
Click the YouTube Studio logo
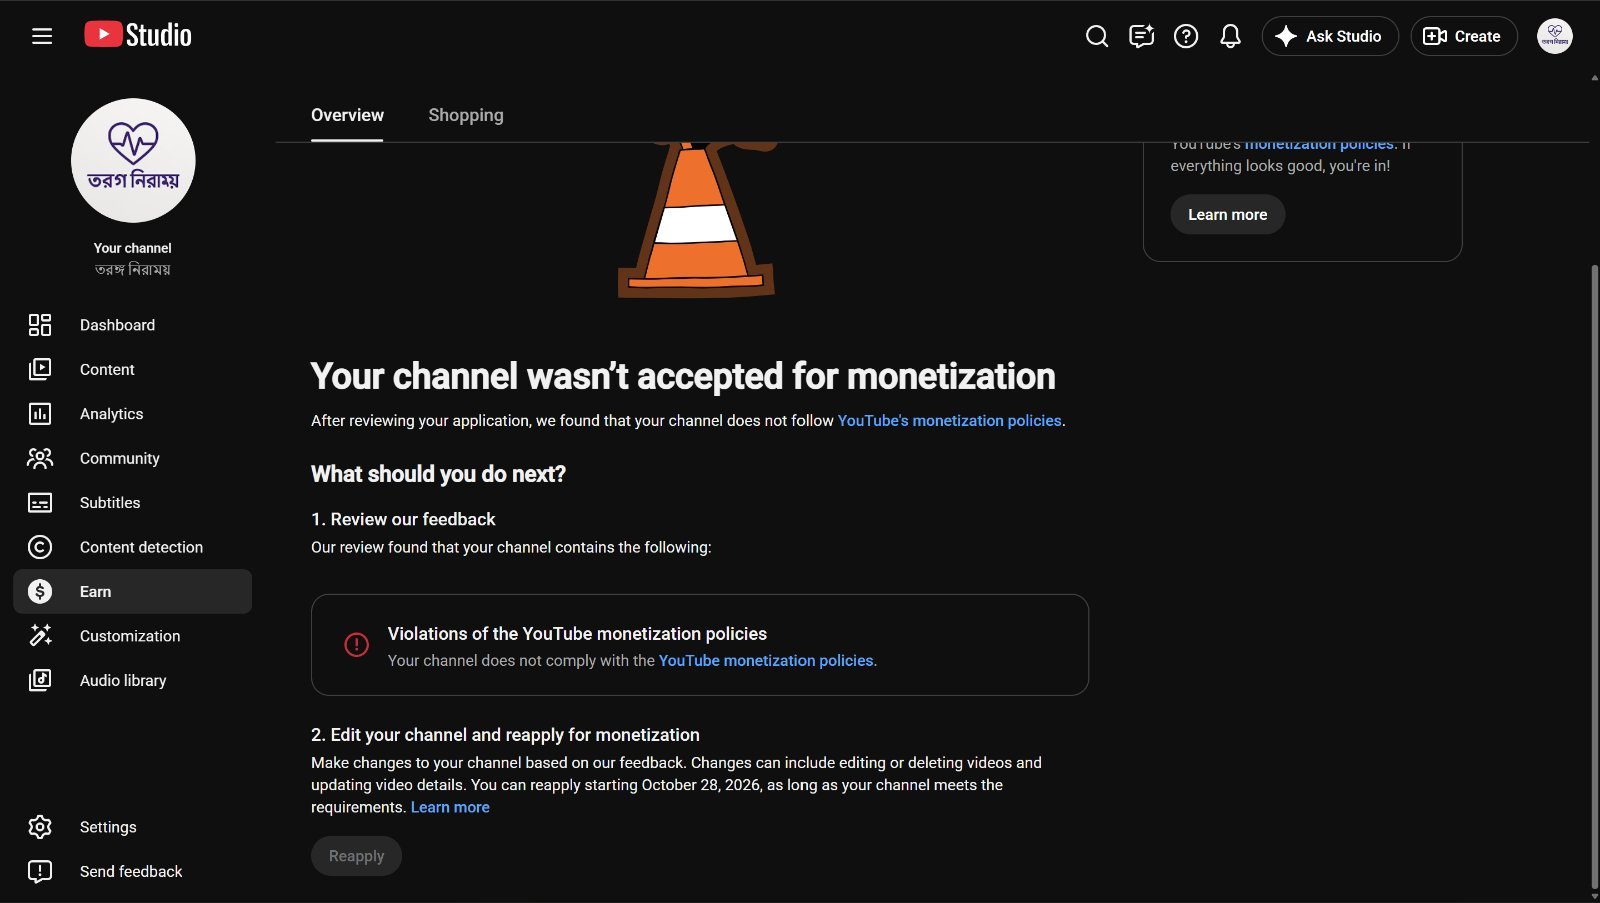(x=138, y=35)
